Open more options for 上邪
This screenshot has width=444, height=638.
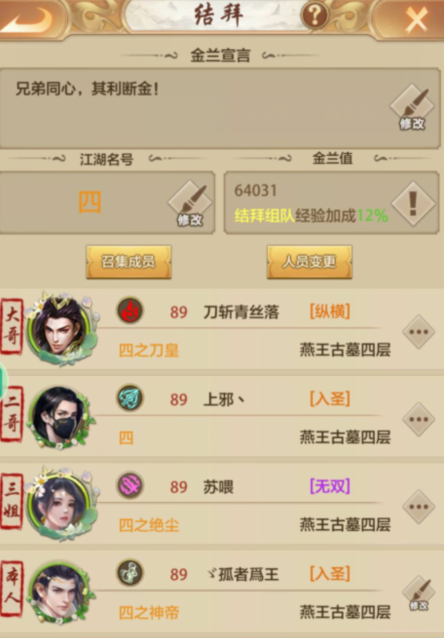[419, 419]
